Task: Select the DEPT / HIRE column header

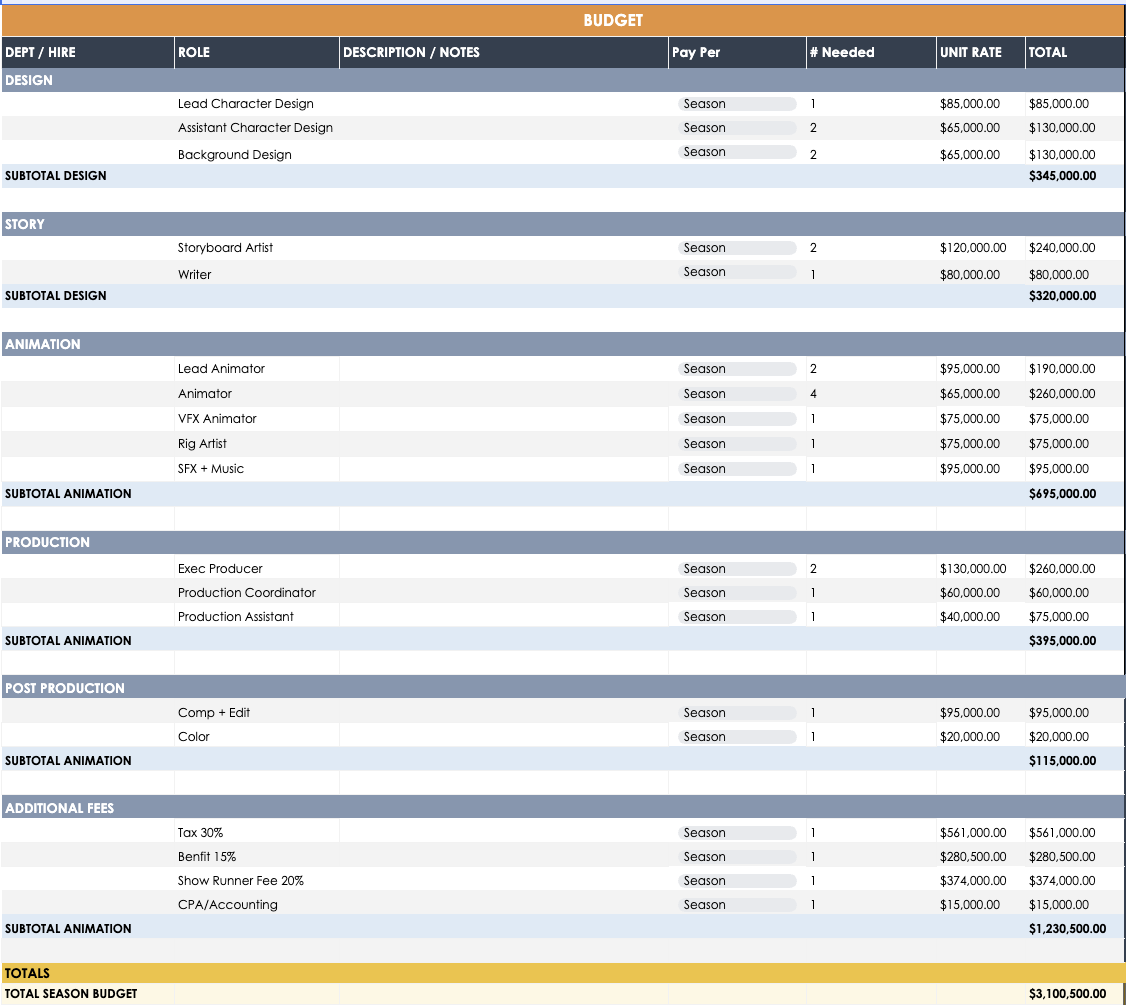Action: tap(88, 52)
